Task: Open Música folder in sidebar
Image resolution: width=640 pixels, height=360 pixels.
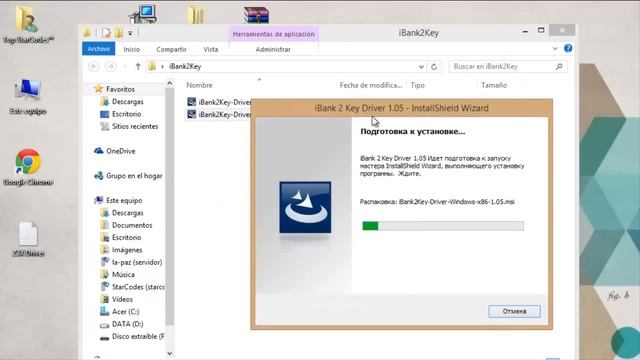Action: (123, 274)
